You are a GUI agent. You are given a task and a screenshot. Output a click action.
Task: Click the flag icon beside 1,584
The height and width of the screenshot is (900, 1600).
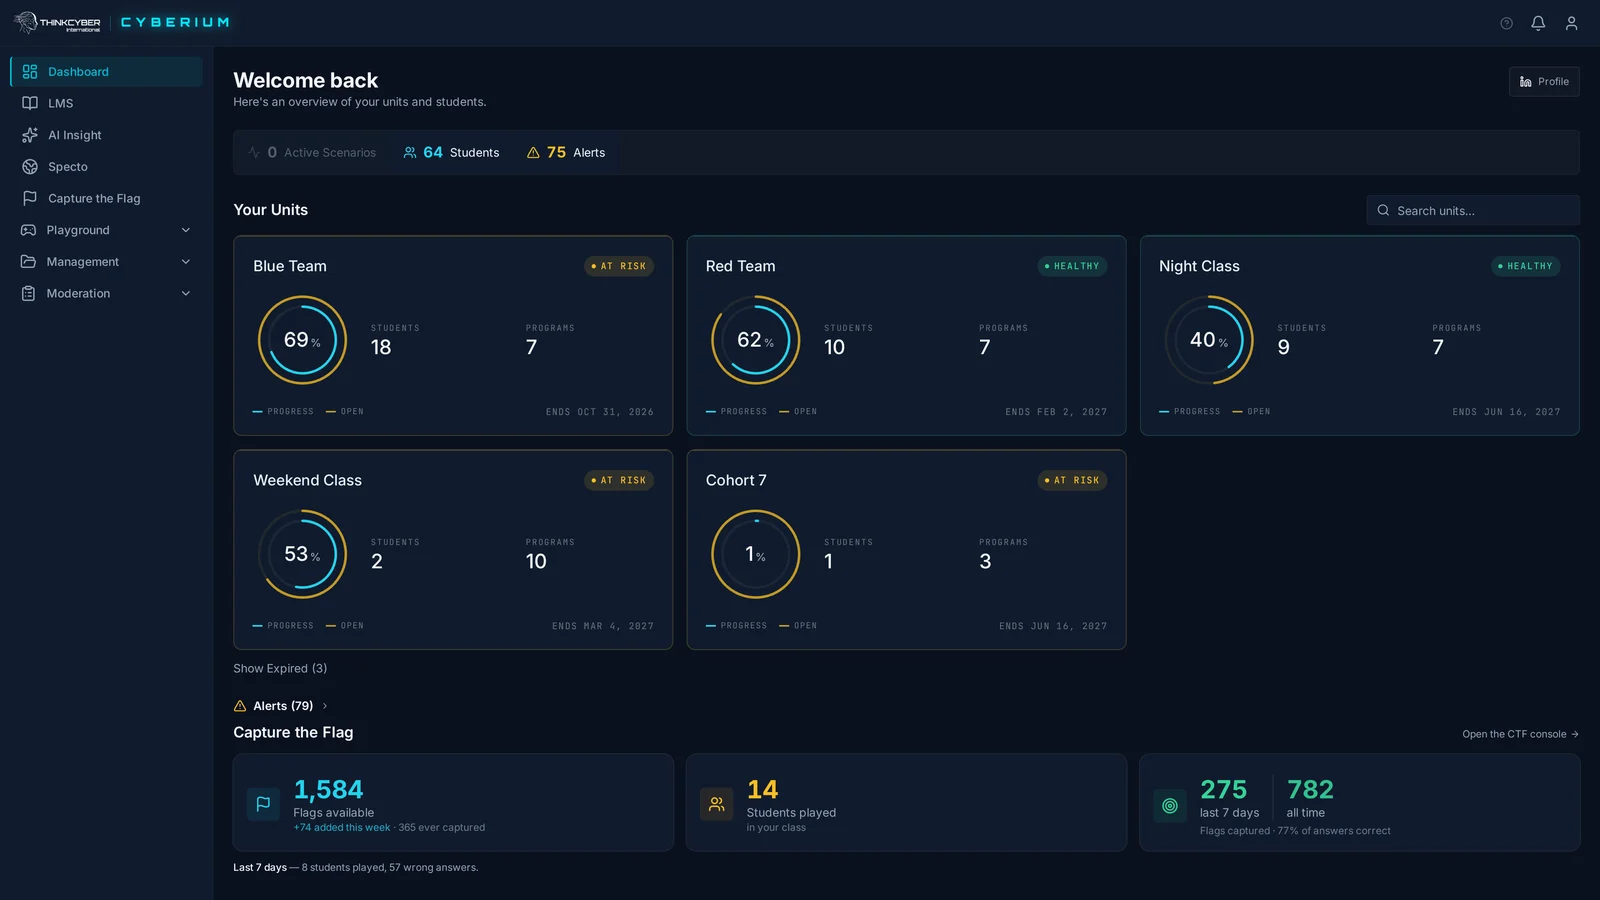[263, 804]
